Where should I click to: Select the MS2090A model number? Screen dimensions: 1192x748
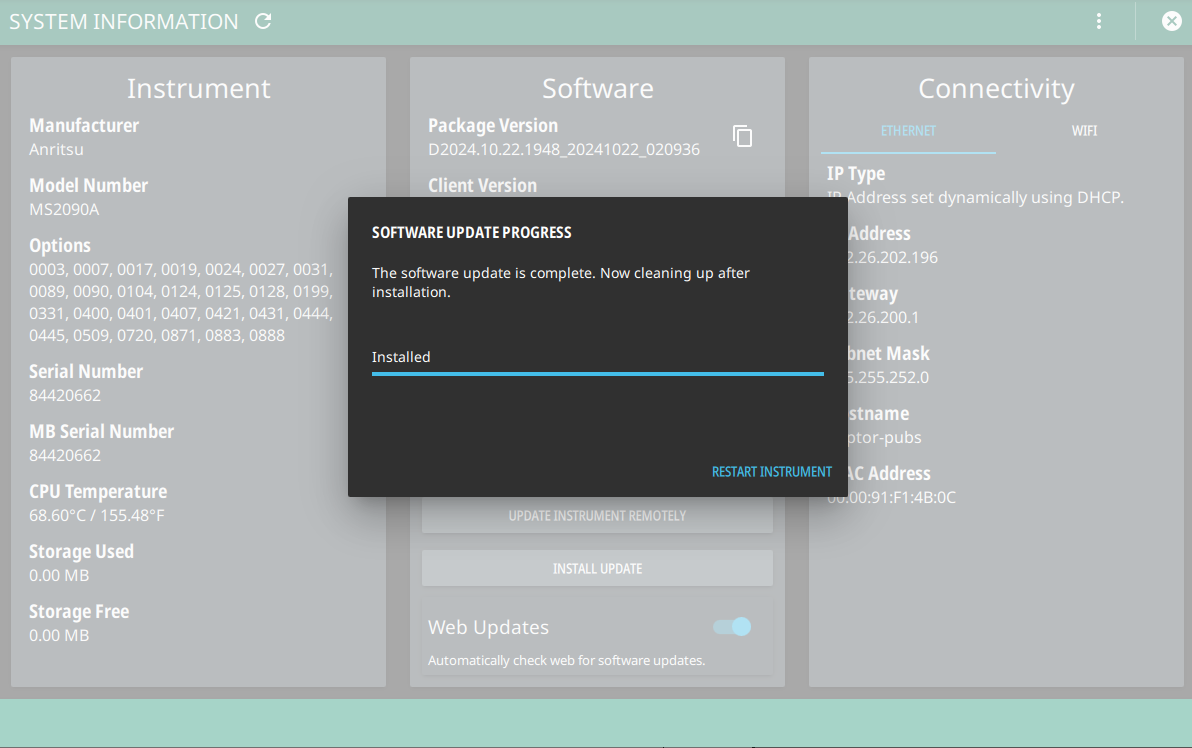coord(64,210)
